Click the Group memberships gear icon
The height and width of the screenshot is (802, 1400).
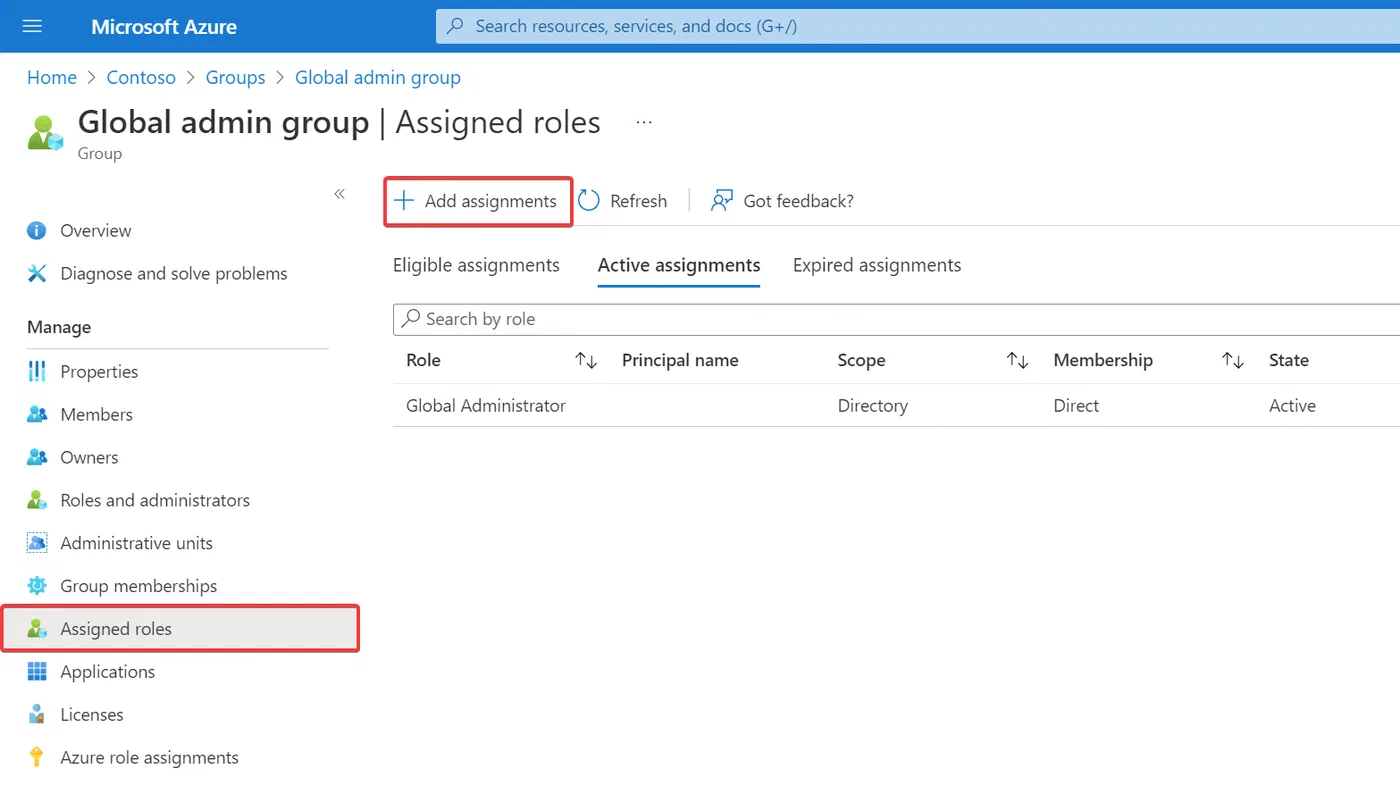37,587
